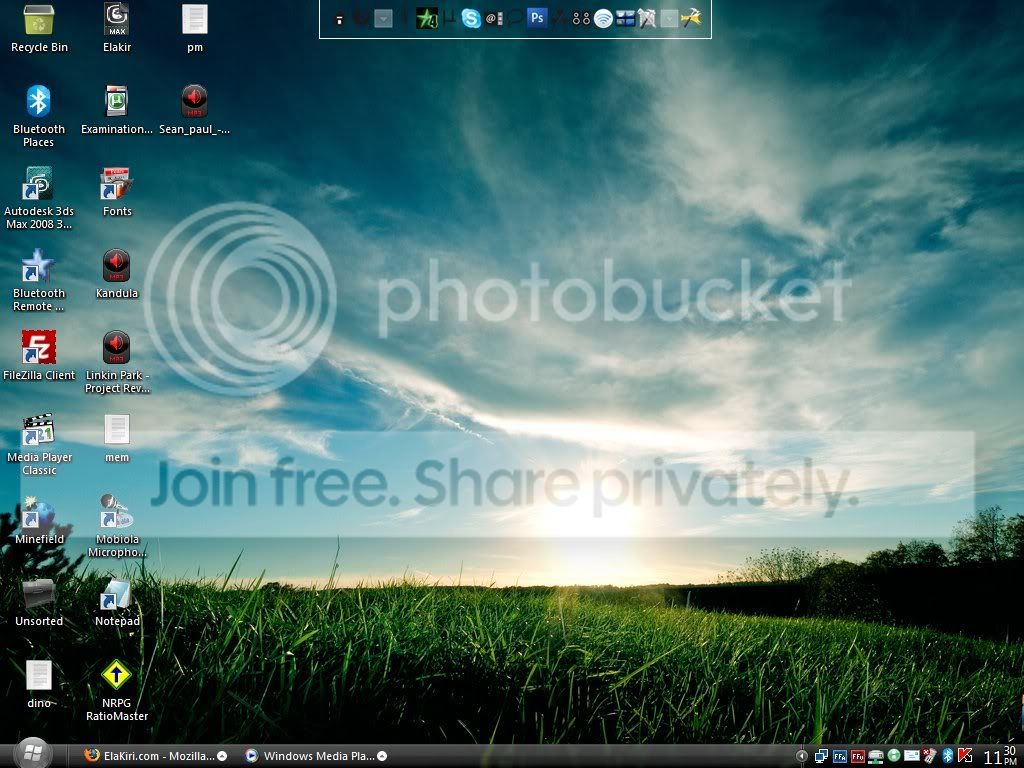Open the gray dropdown box near dock's right
The width and height of the screenshot is (1024, 768).
tap(669, 19)
